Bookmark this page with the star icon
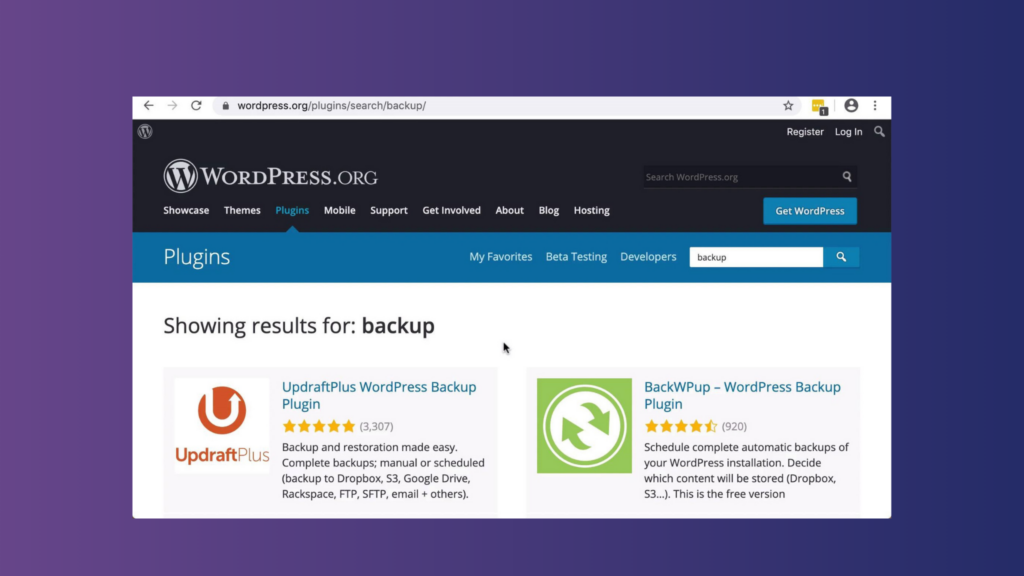 tap(788, 106)
